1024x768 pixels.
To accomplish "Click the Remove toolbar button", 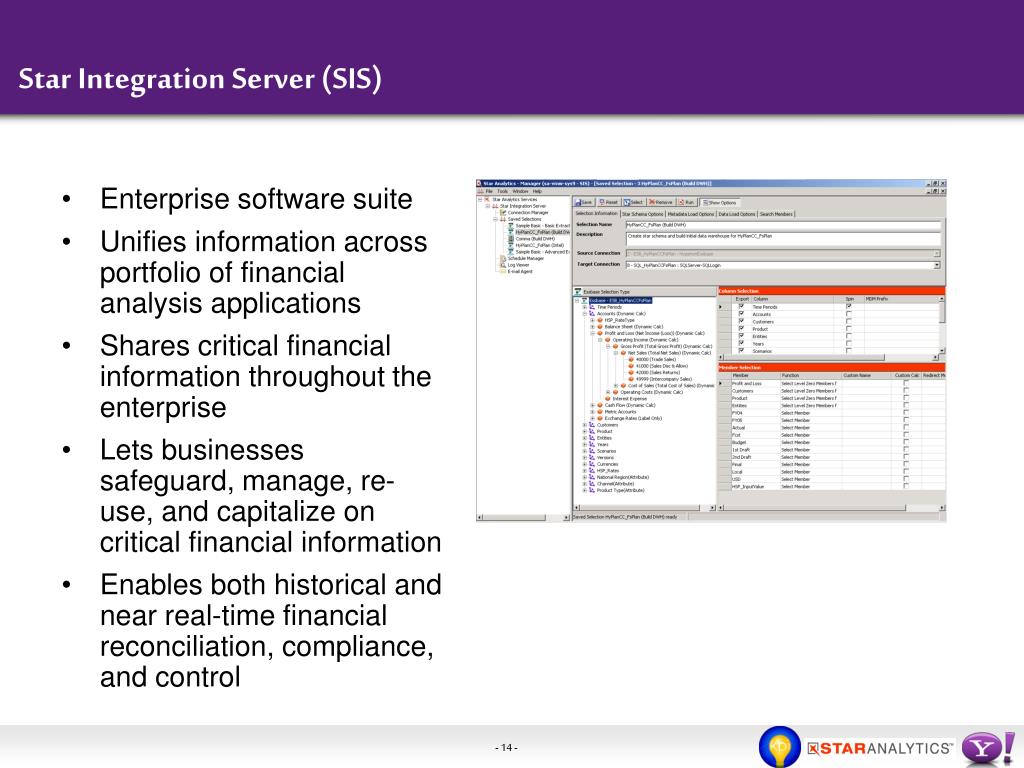I will click(x=661, y=202).
